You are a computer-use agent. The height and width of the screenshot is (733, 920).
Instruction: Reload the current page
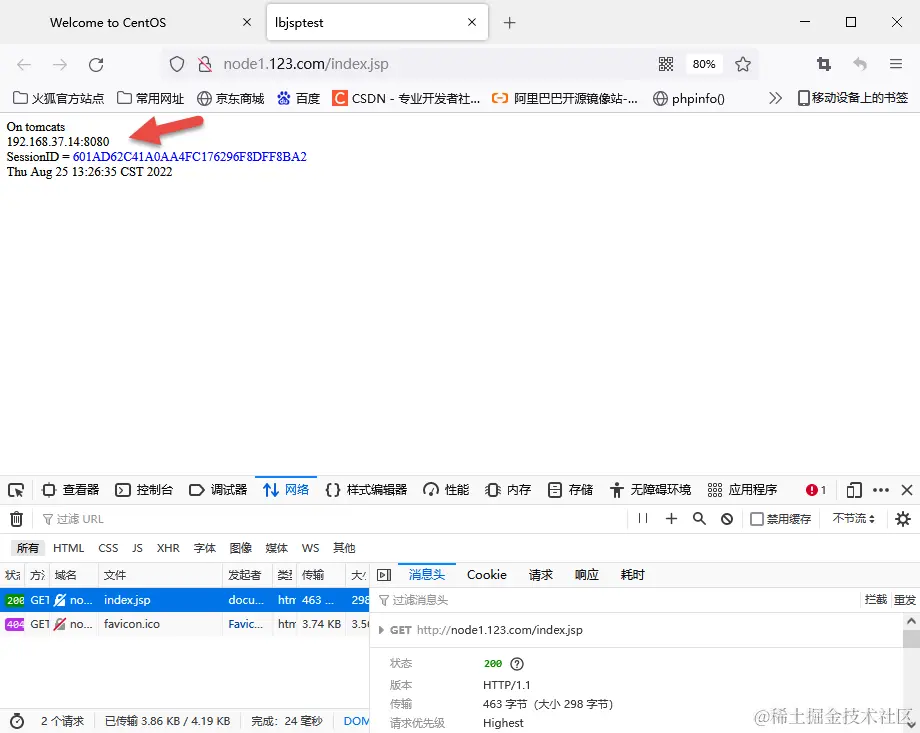(96, 65)
